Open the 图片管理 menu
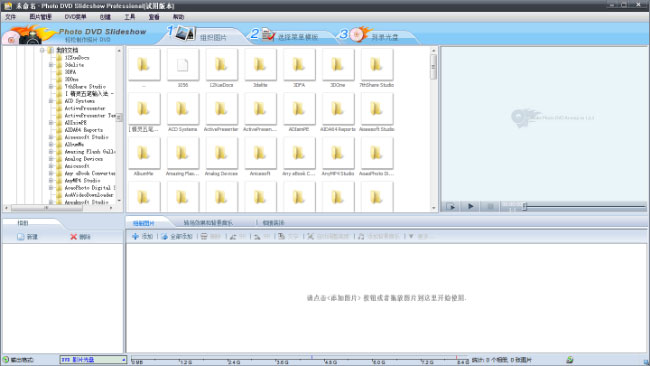 click(40, 17)
